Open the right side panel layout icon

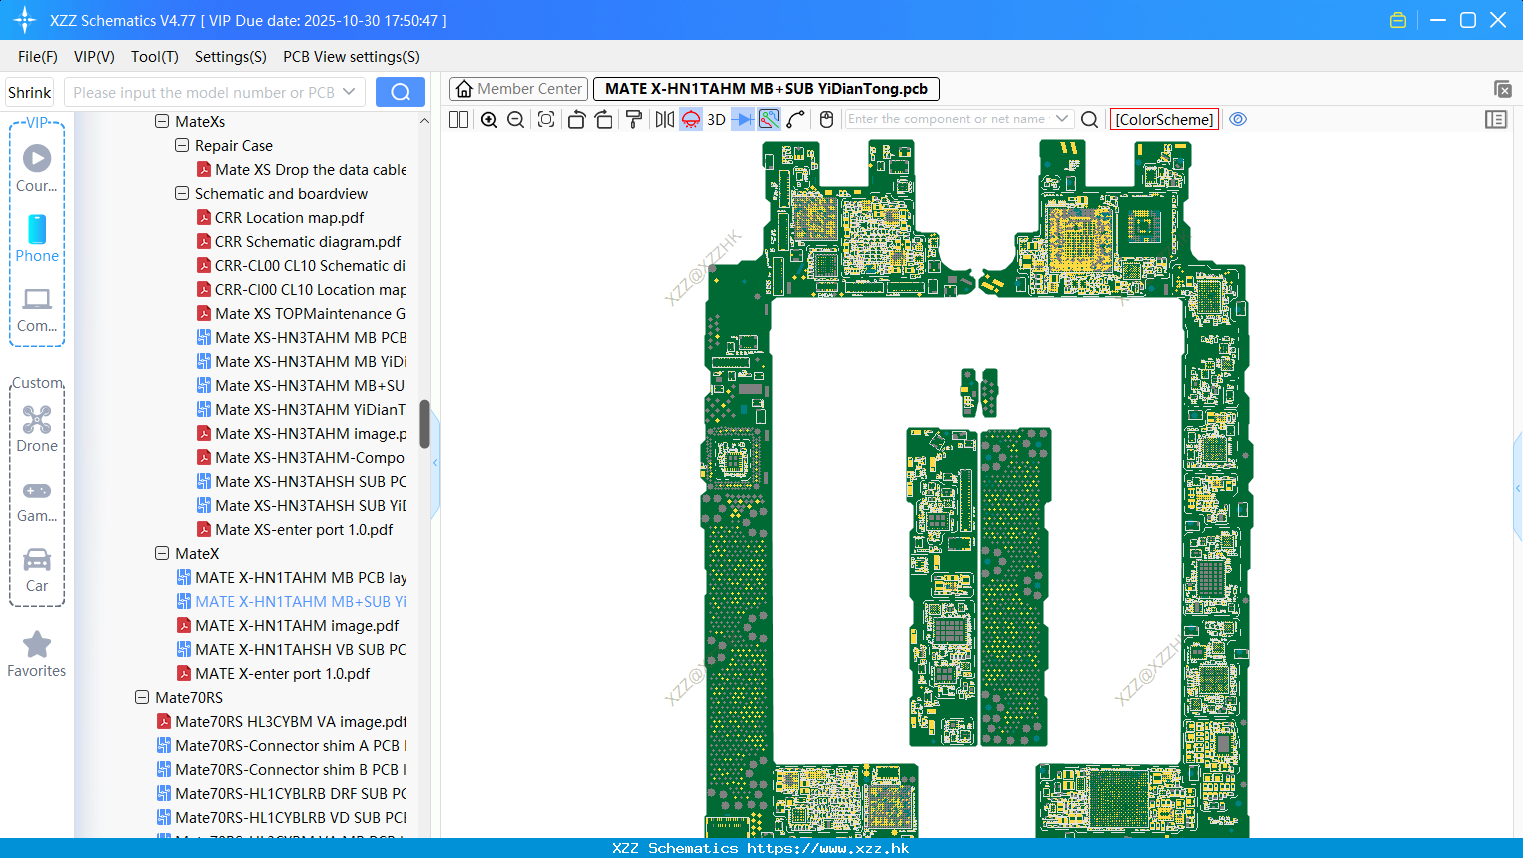(1496, 119)
